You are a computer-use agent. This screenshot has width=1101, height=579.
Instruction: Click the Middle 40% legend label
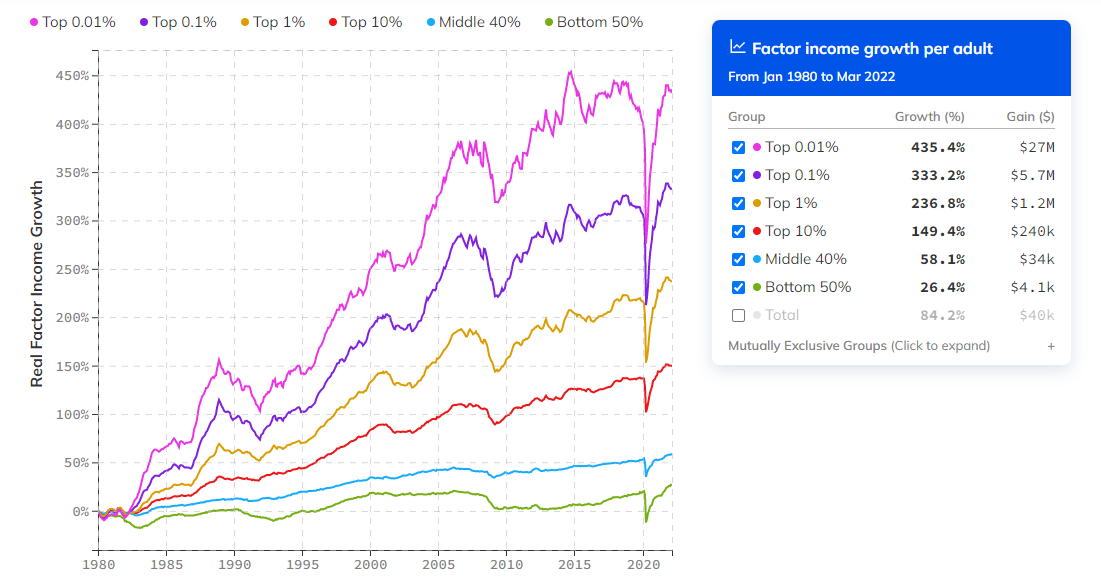[480, 22]
